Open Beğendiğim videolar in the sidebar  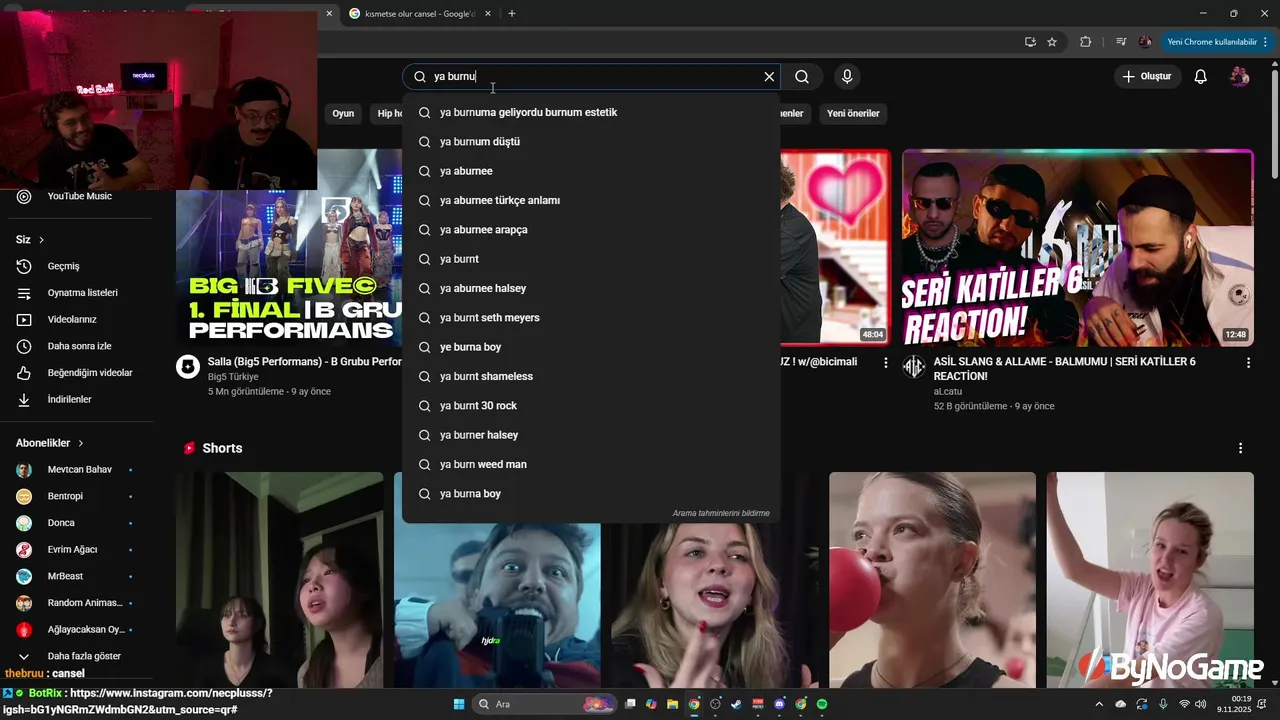(78, 373)
